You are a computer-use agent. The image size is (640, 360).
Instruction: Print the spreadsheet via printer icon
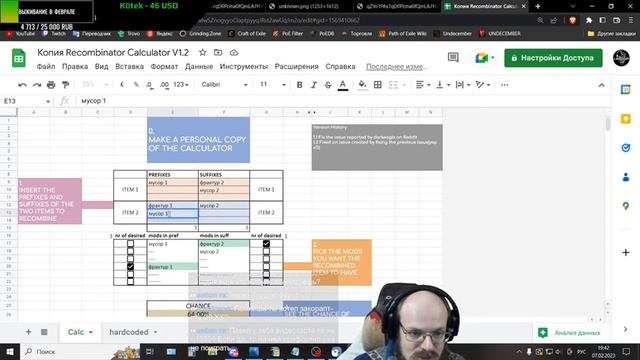pos(51,85)
